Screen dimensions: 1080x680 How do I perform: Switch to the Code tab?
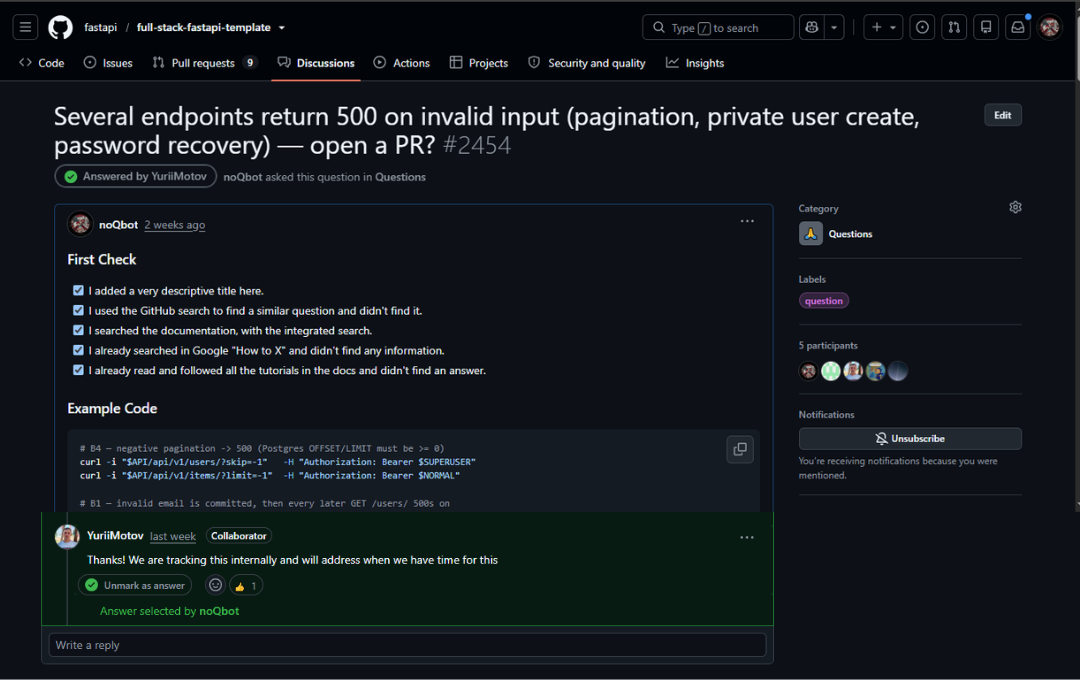coord(42,63)
